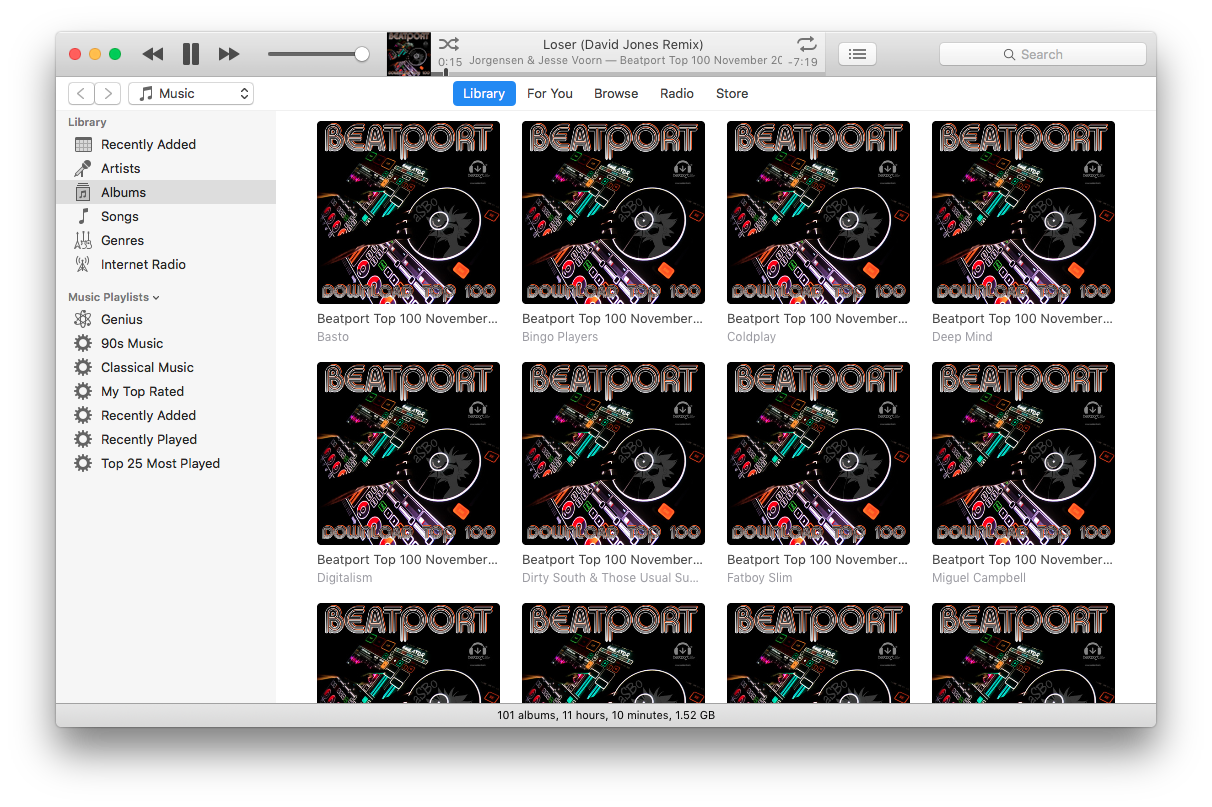Go forward with the right chevron

click(x=108, y=93)
